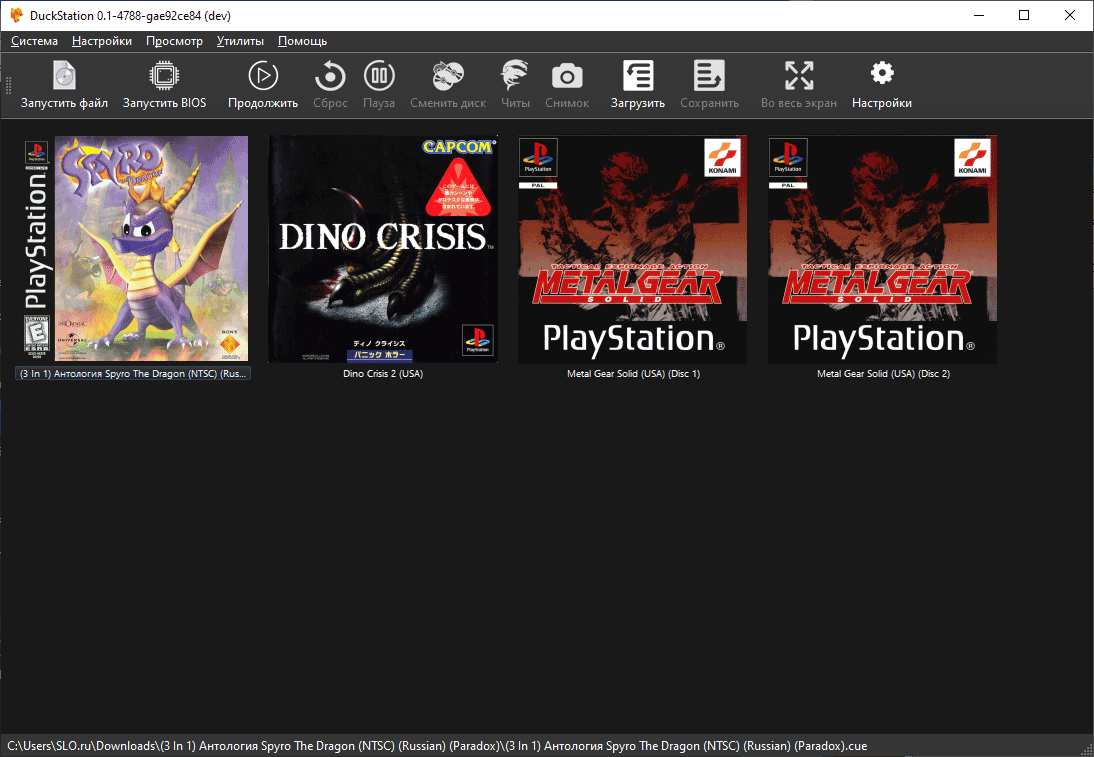Click the Загрузить load state icon
Viewport: 1094px width, 757px height.
638,75
